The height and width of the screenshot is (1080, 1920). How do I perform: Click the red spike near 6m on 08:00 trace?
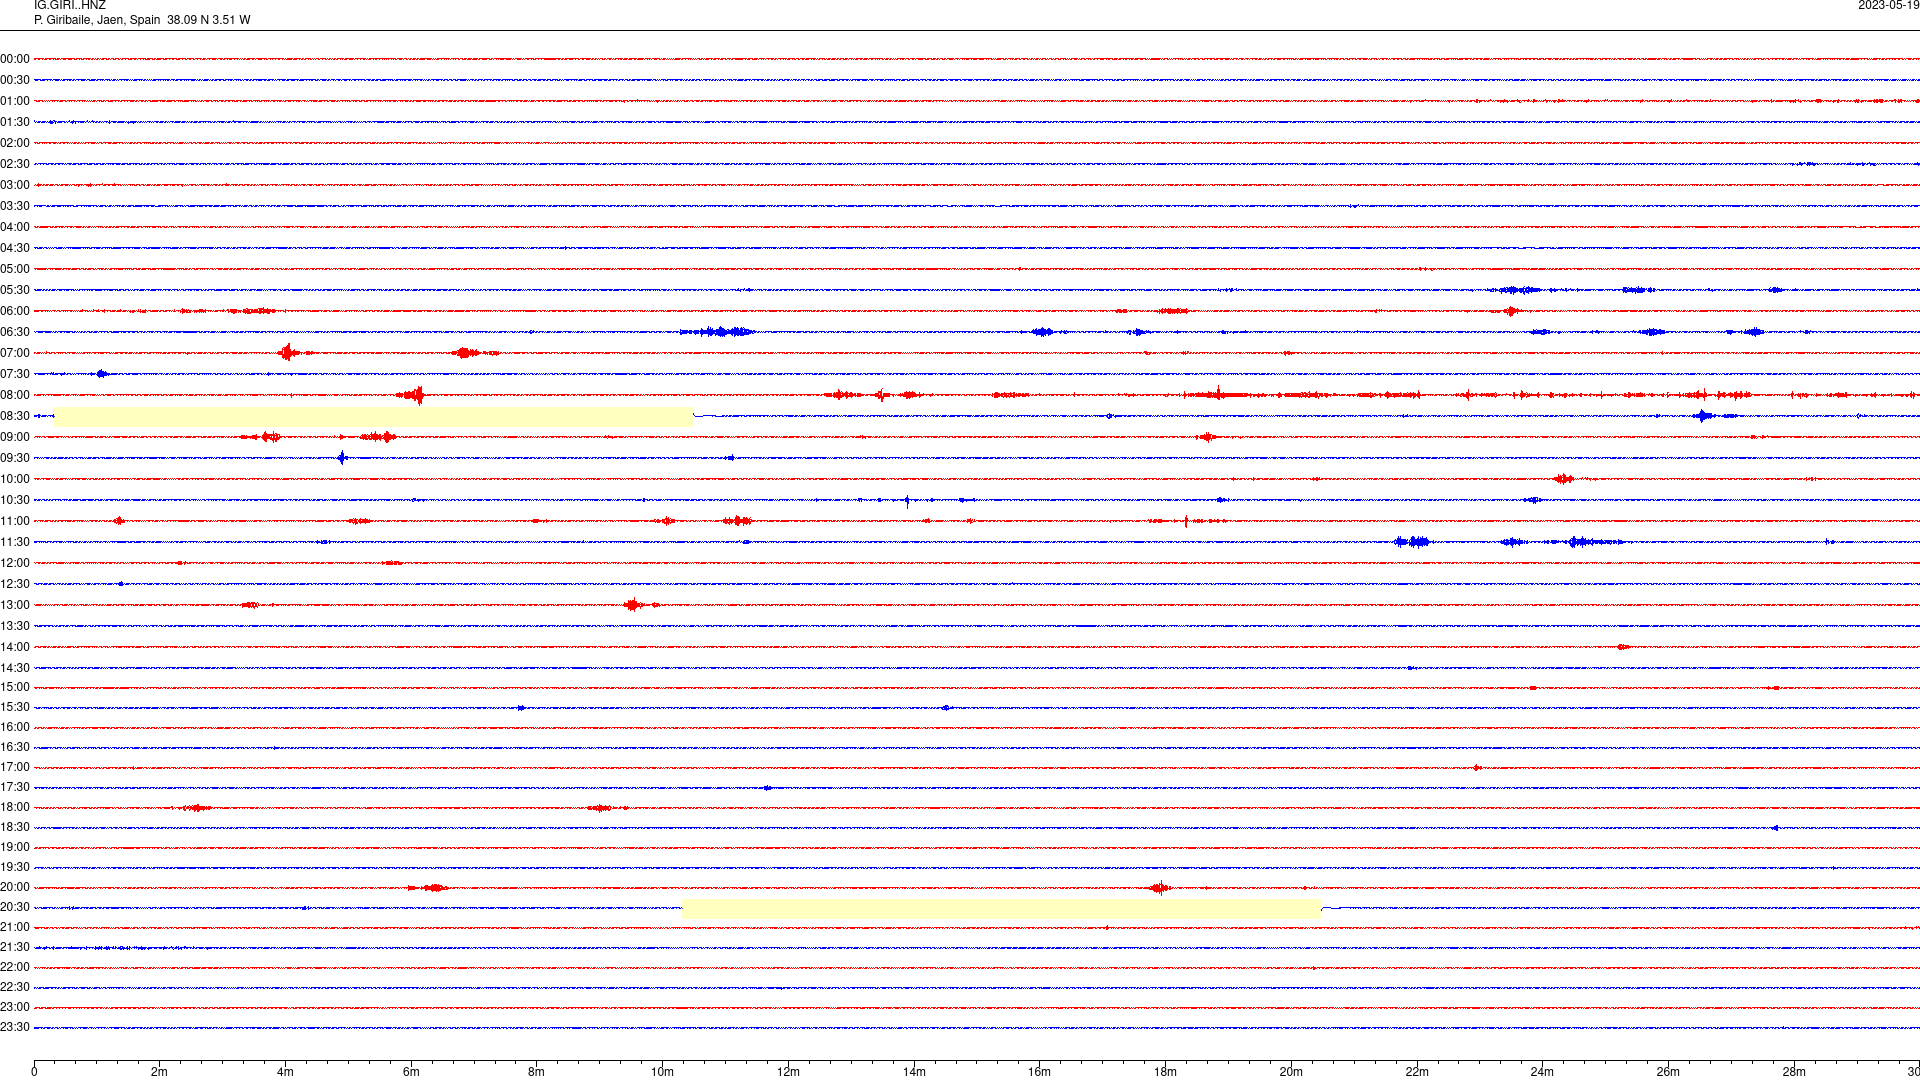(412, 395)
